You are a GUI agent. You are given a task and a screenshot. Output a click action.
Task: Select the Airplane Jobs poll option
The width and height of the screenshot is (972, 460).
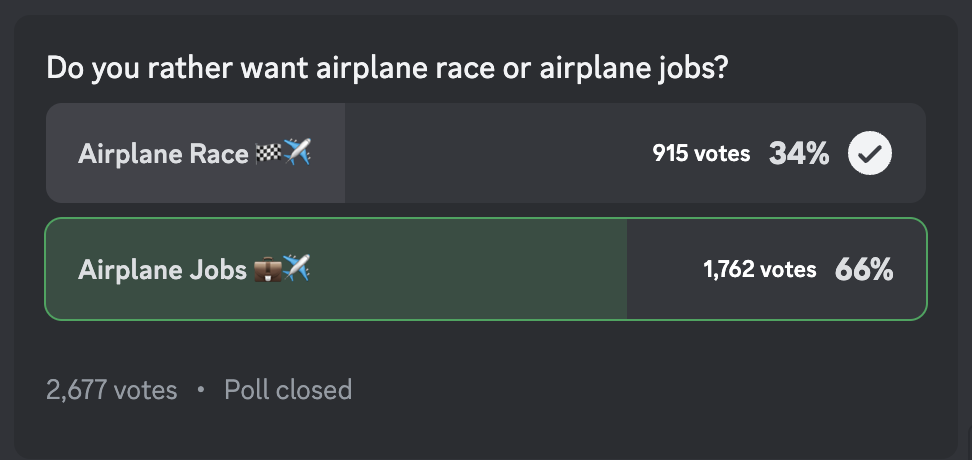(486, 269)
